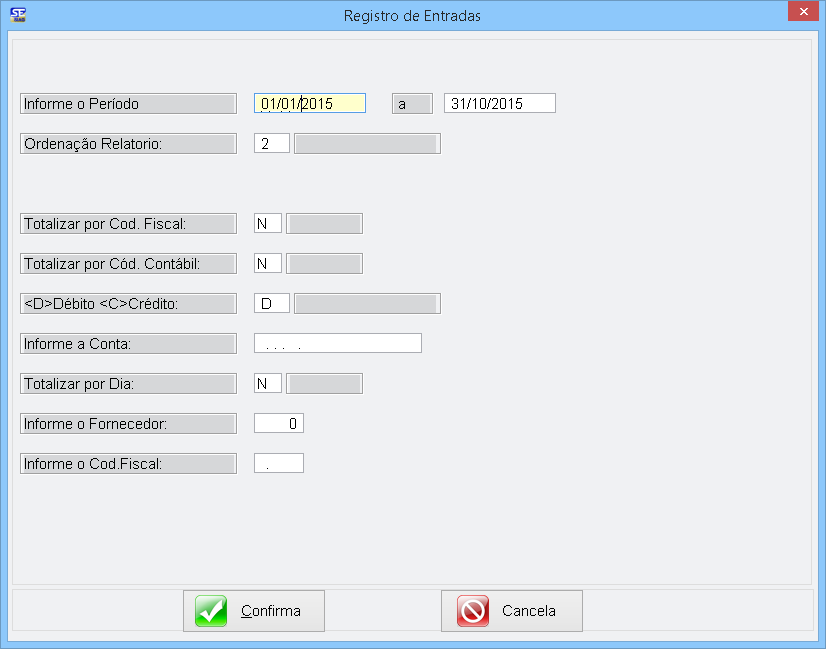Click the application icon in title bar
826x649 pixels.
tap(17, 15)
